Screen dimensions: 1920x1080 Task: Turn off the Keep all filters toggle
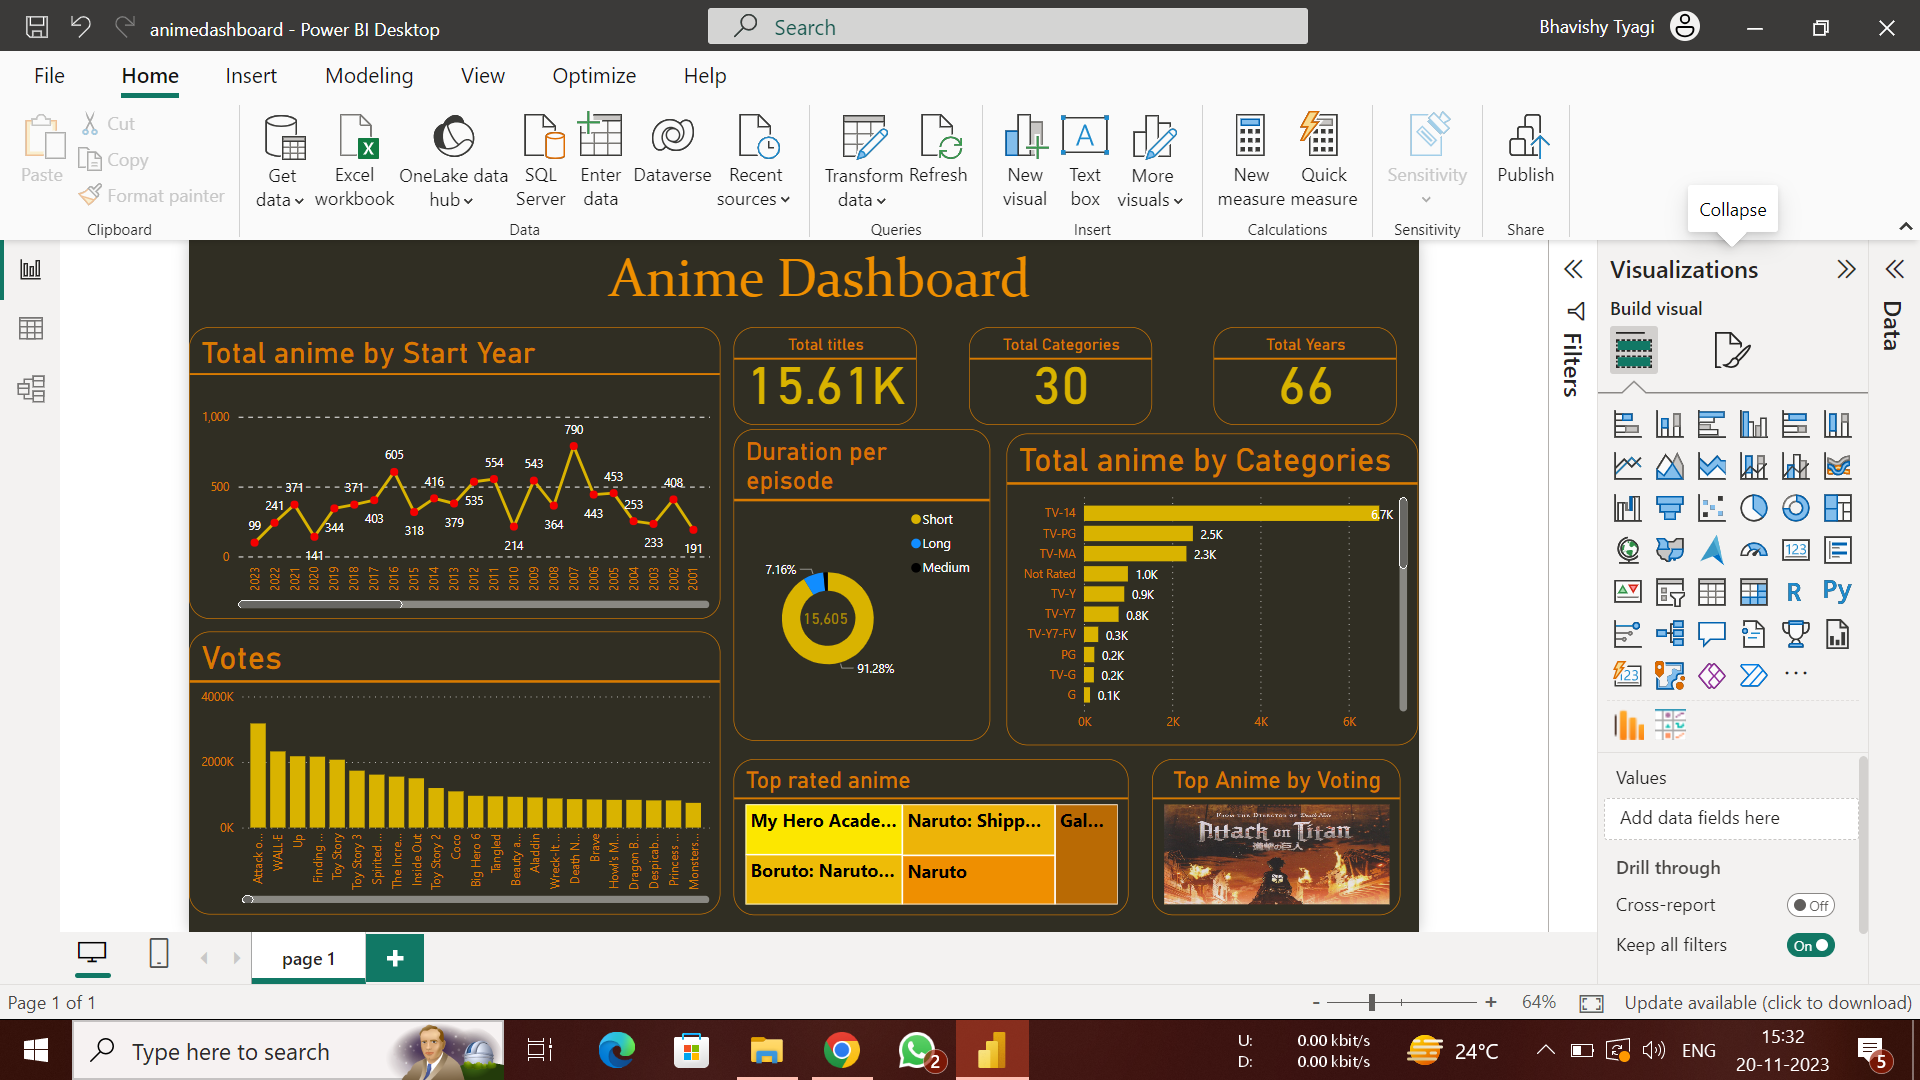tap(1810, 944)
